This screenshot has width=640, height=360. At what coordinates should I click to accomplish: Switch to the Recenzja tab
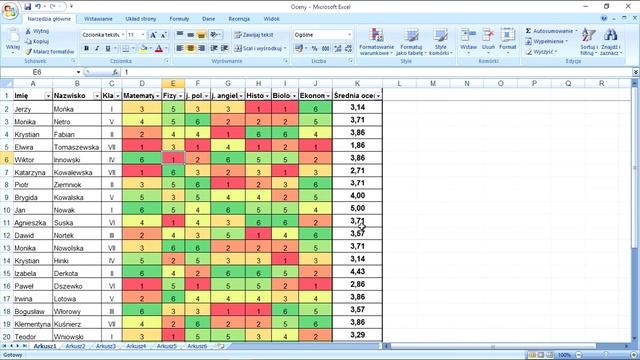[x=239, y=19]
